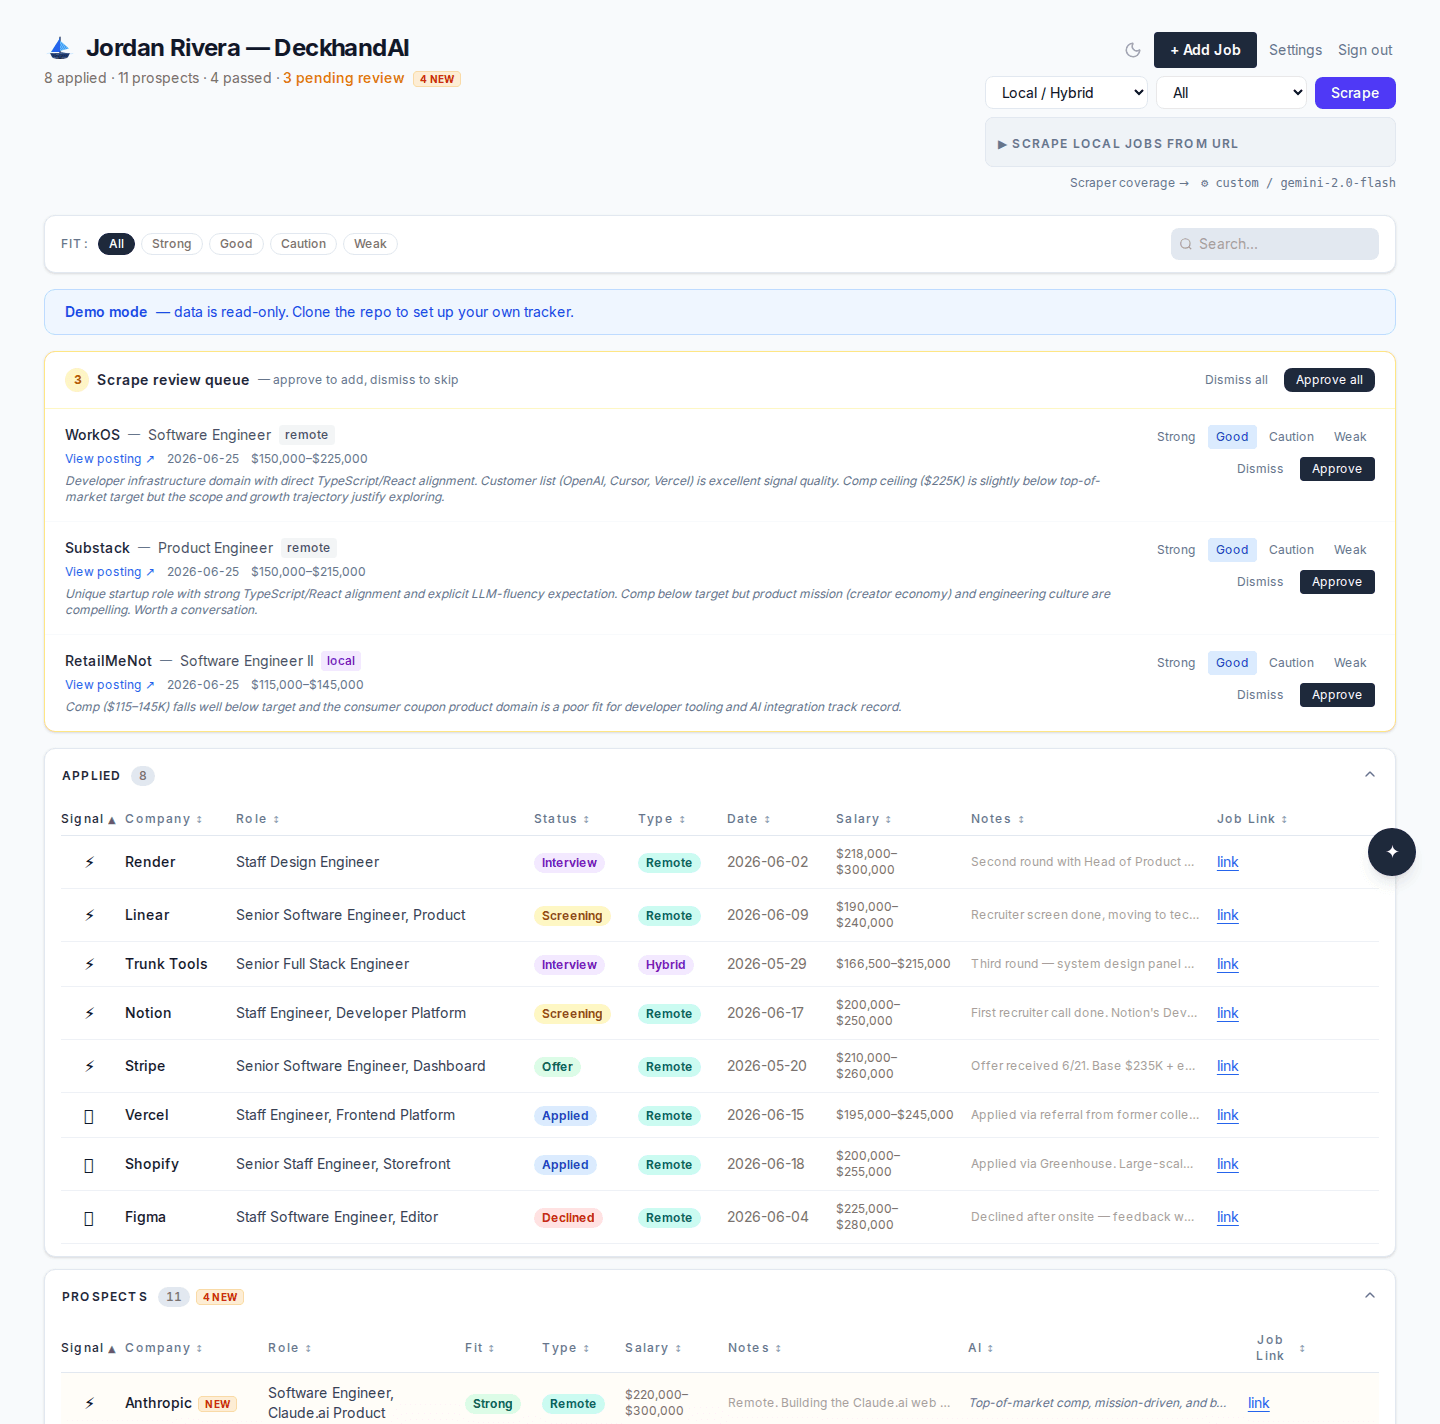Image resolution: width=1440 pixels, height=1424 pixels.
Task: Open WorkOS View posting link
Action: coord(110,459)
